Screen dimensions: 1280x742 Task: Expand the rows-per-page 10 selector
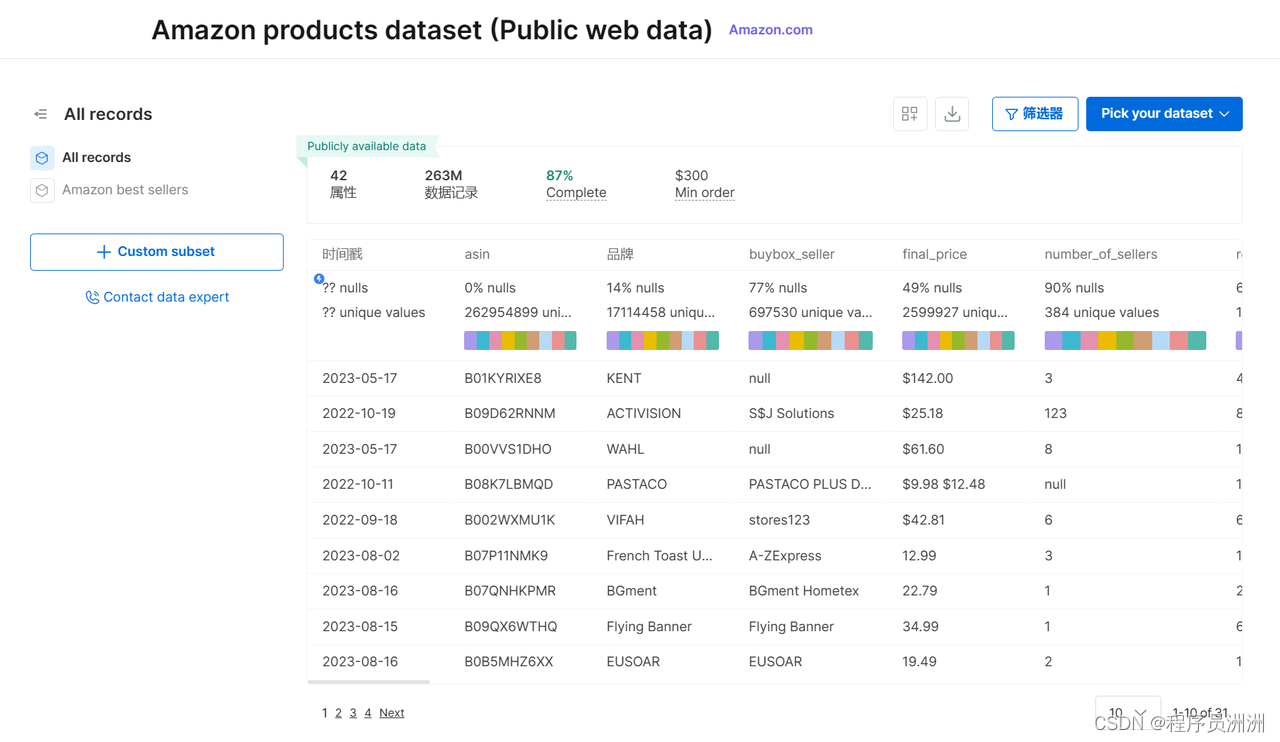[x=1127, y=712]
